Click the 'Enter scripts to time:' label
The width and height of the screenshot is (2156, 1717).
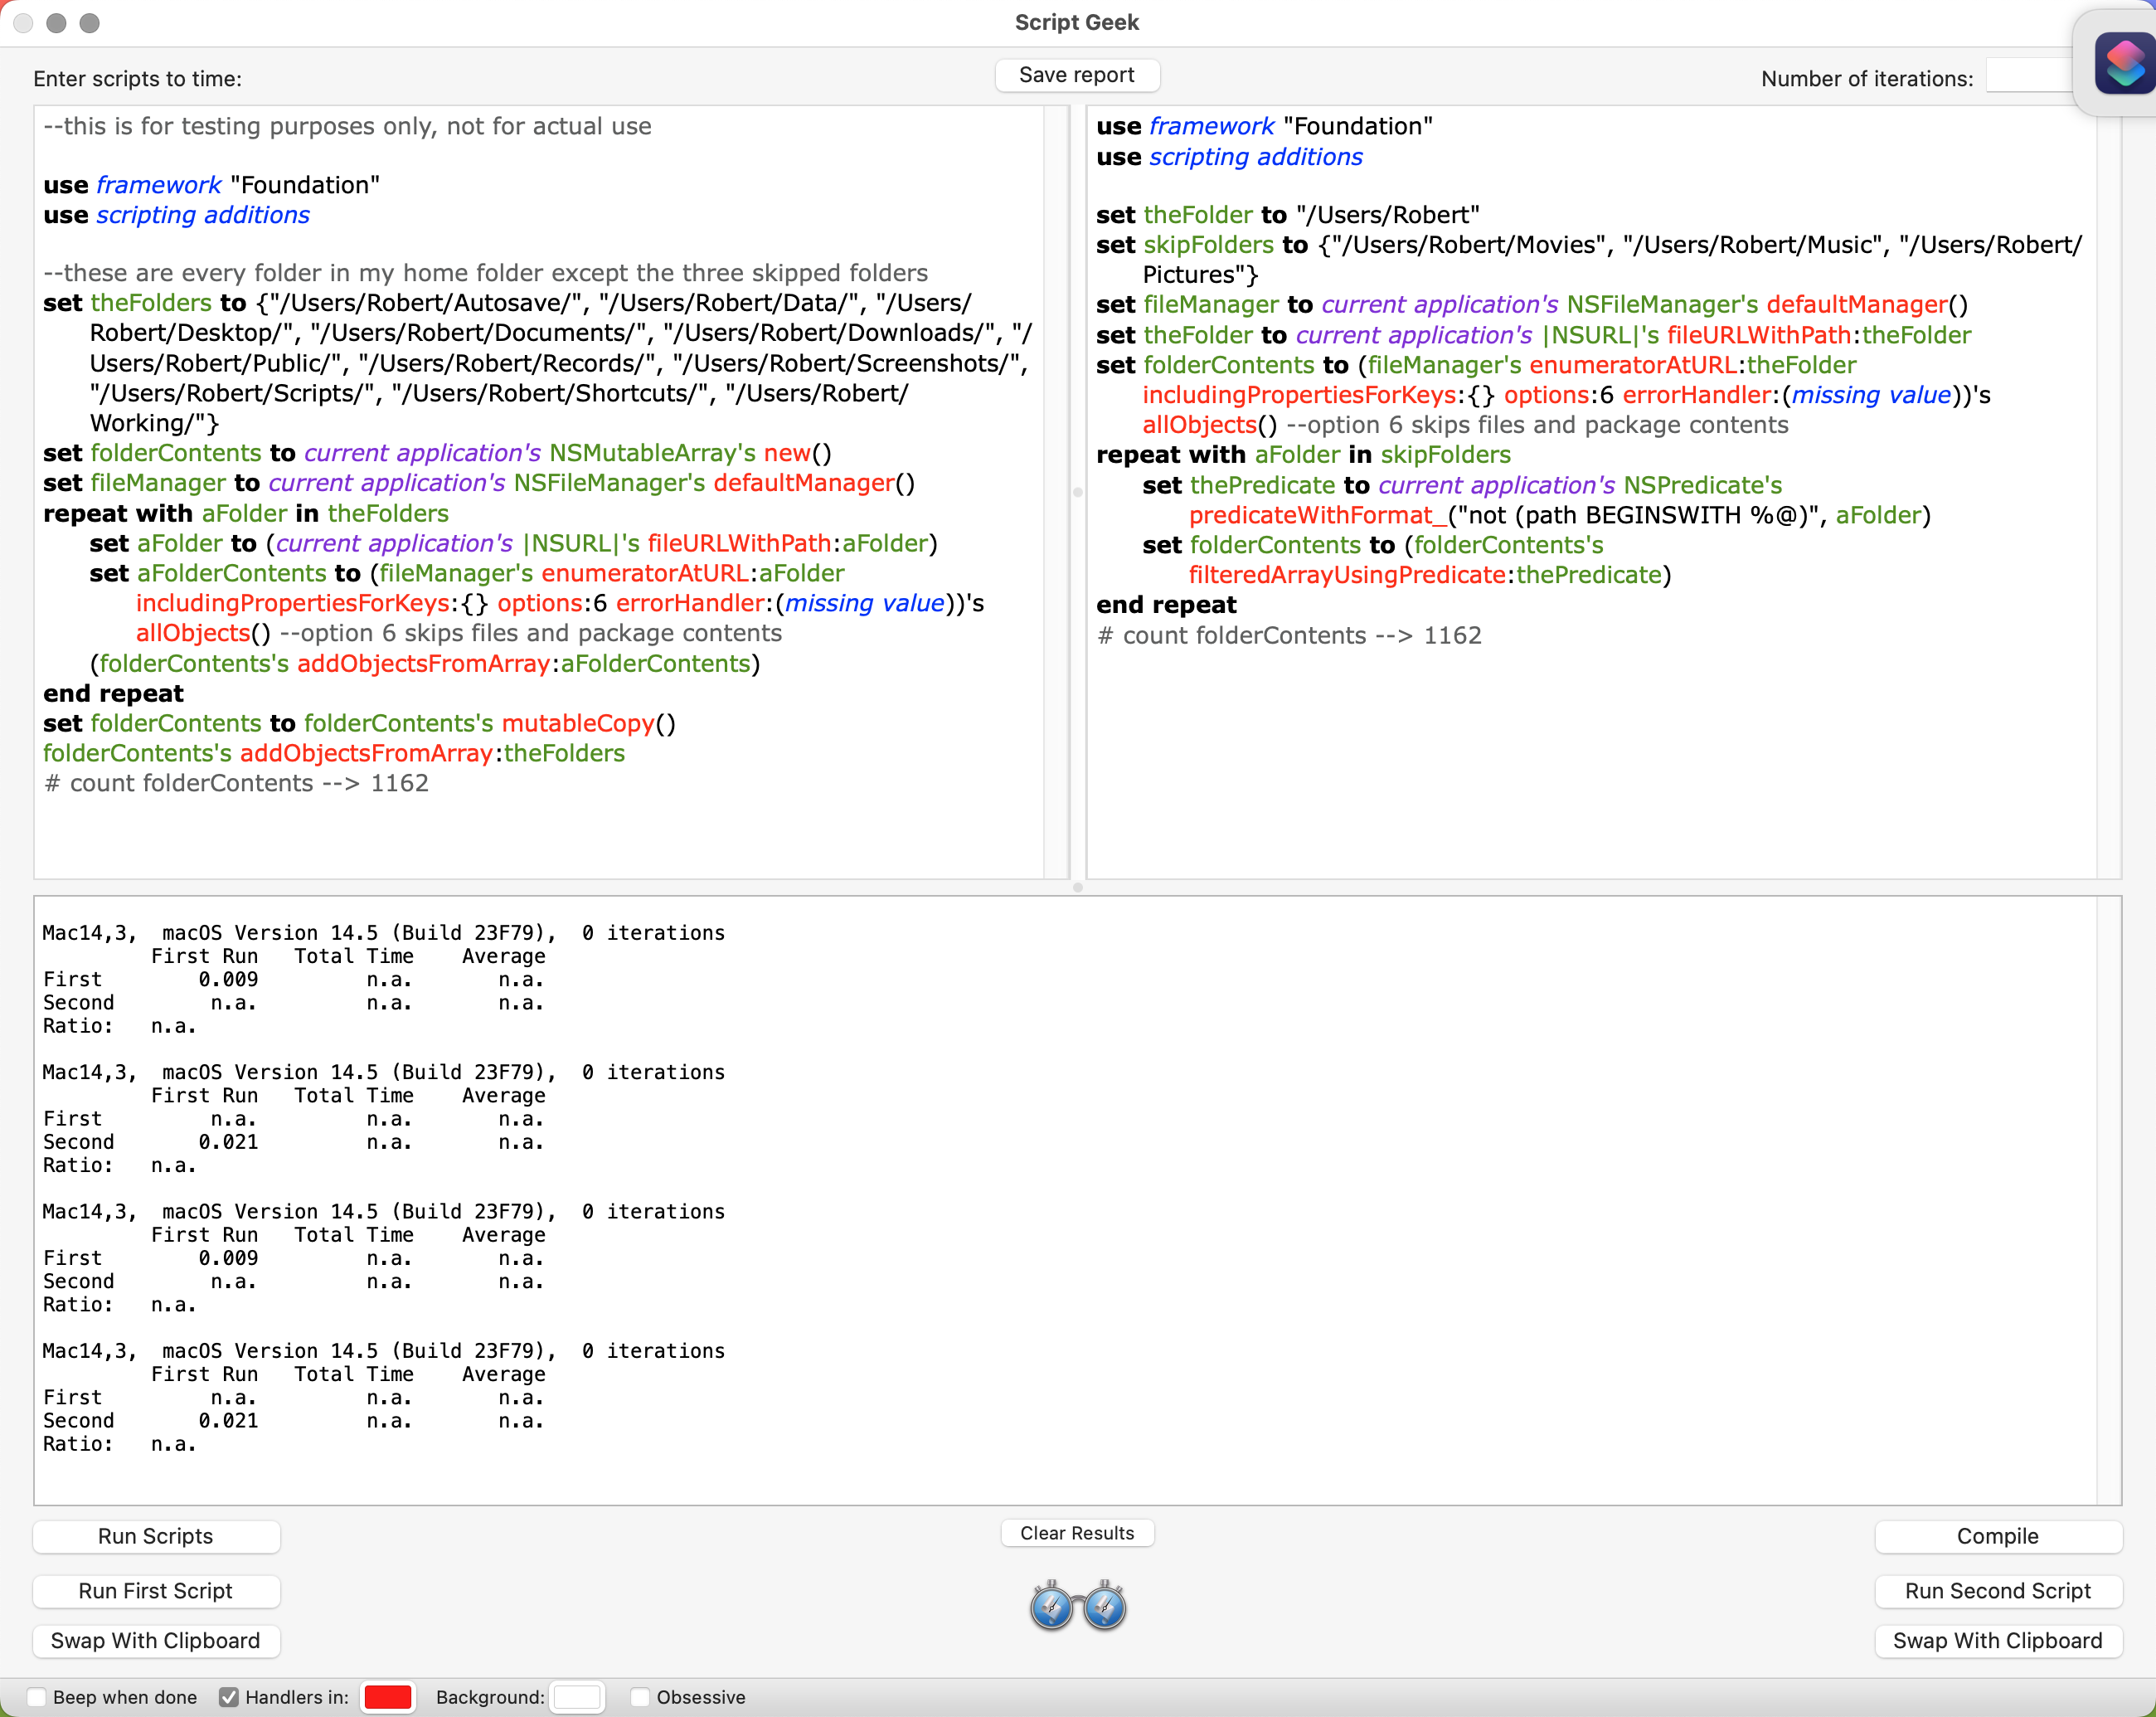coord(137,79)
